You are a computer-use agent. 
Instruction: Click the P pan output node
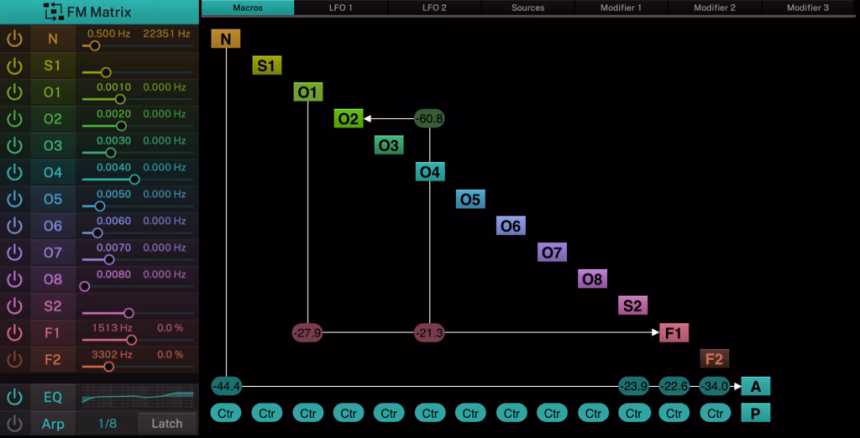click(756, 412)
